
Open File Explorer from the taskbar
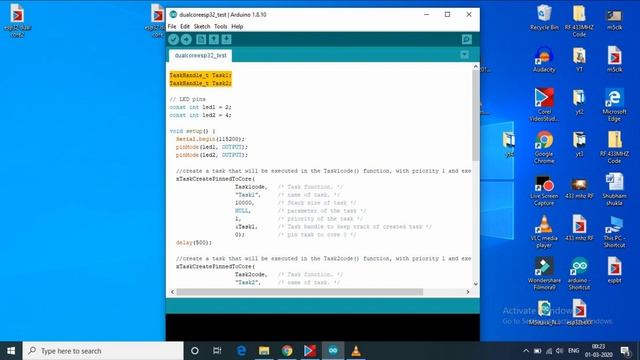click(264, 351)
